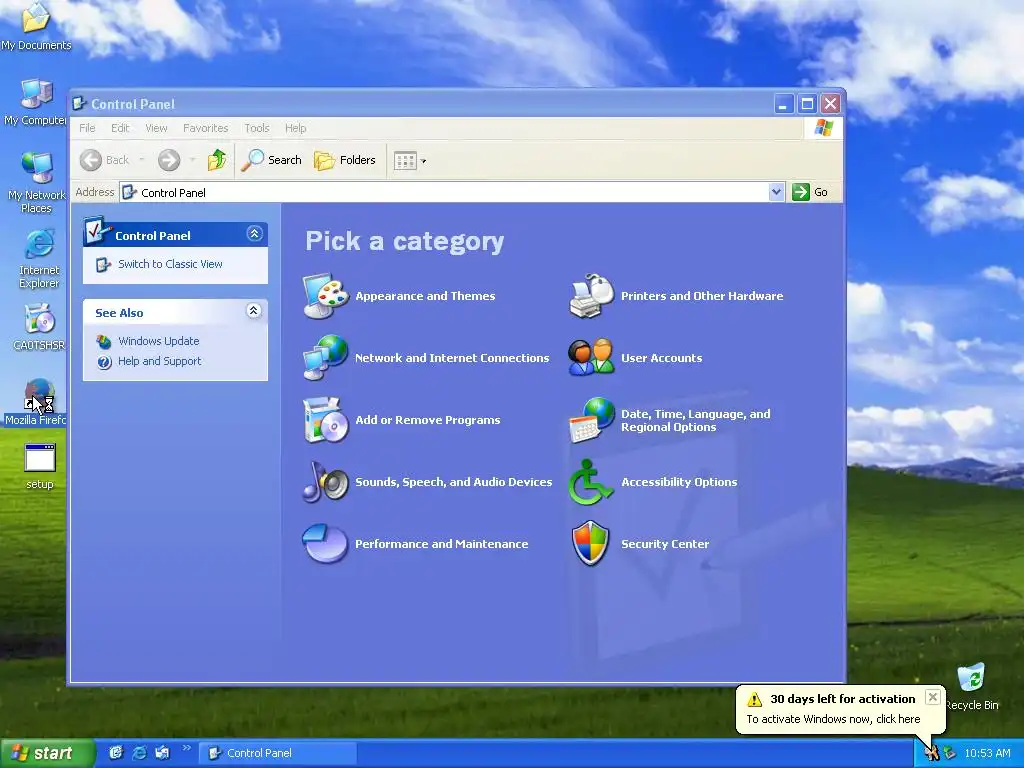Open the View menu
Viewport: 1024px width, 768px height.
156,128
